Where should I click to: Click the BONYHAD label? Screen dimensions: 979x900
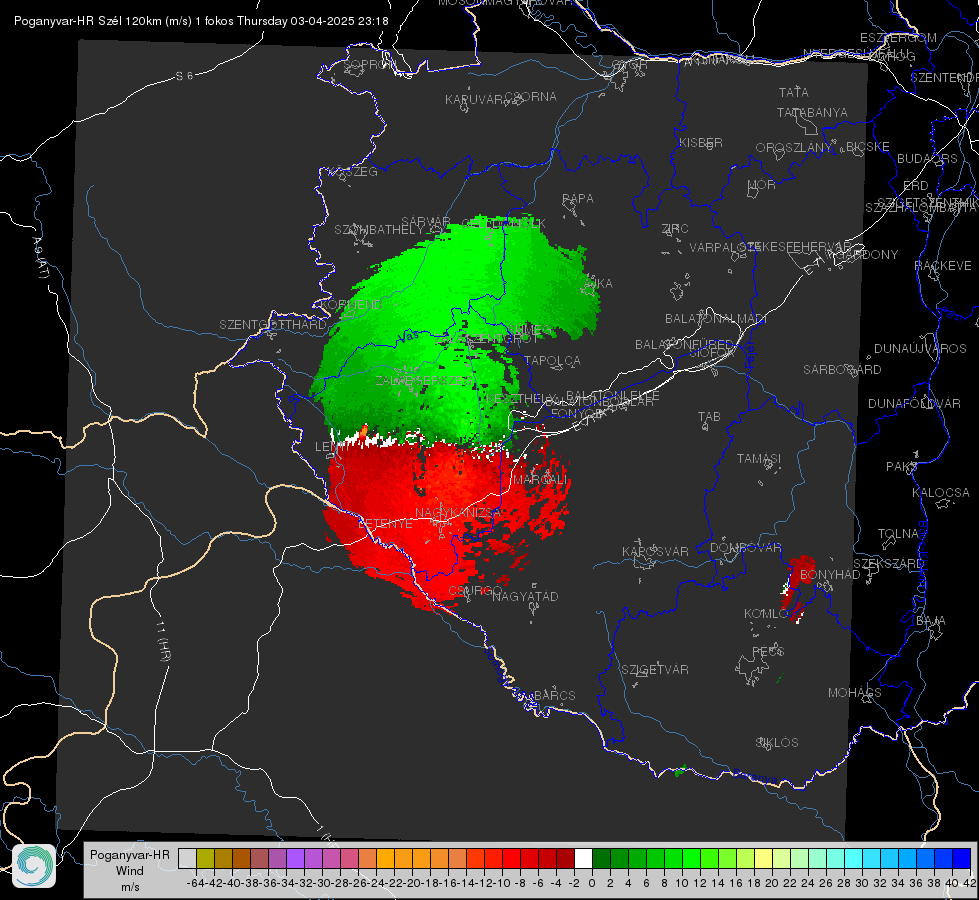[830, 574]
